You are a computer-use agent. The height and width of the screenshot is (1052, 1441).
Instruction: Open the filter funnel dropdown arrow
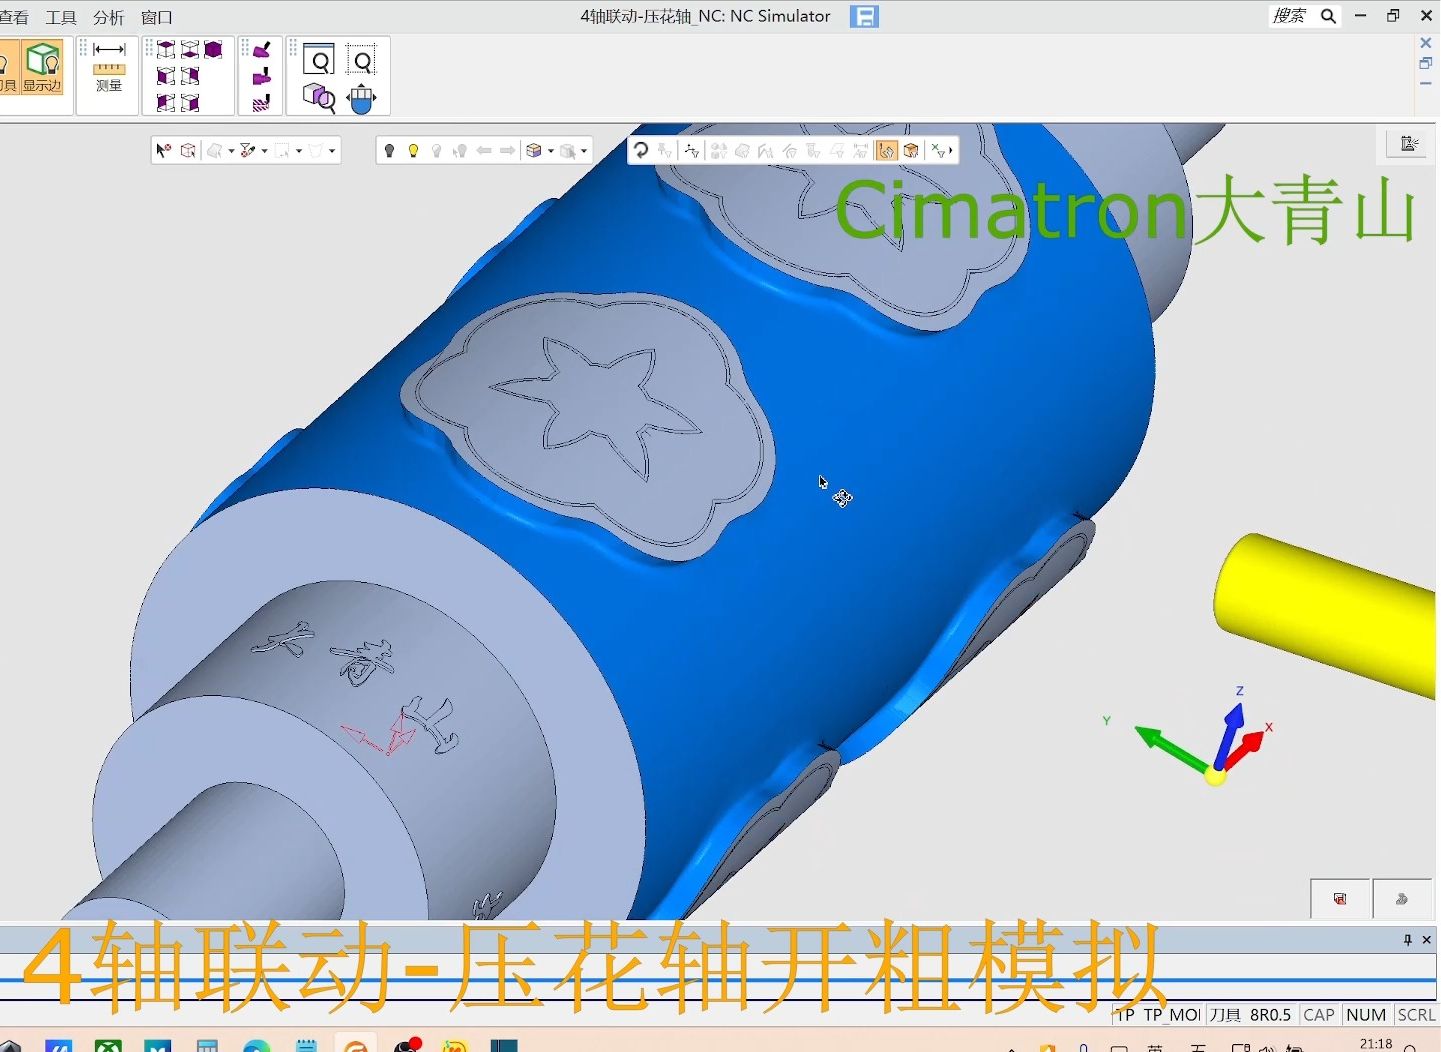(x=265, y=151)
